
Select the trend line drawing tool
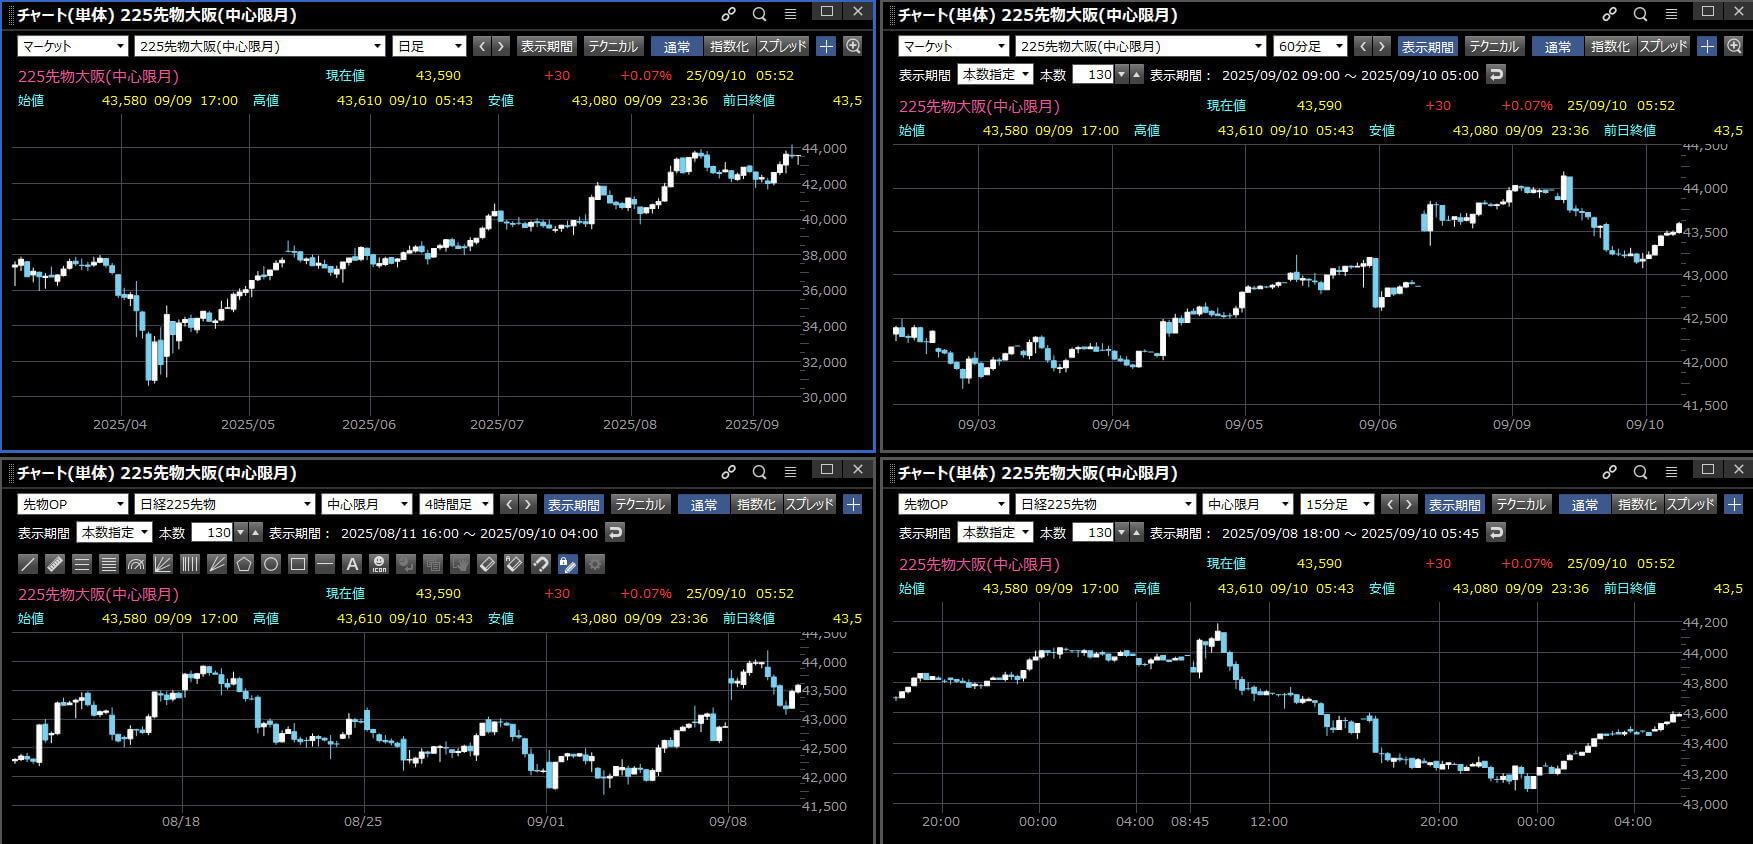point(28,564)
